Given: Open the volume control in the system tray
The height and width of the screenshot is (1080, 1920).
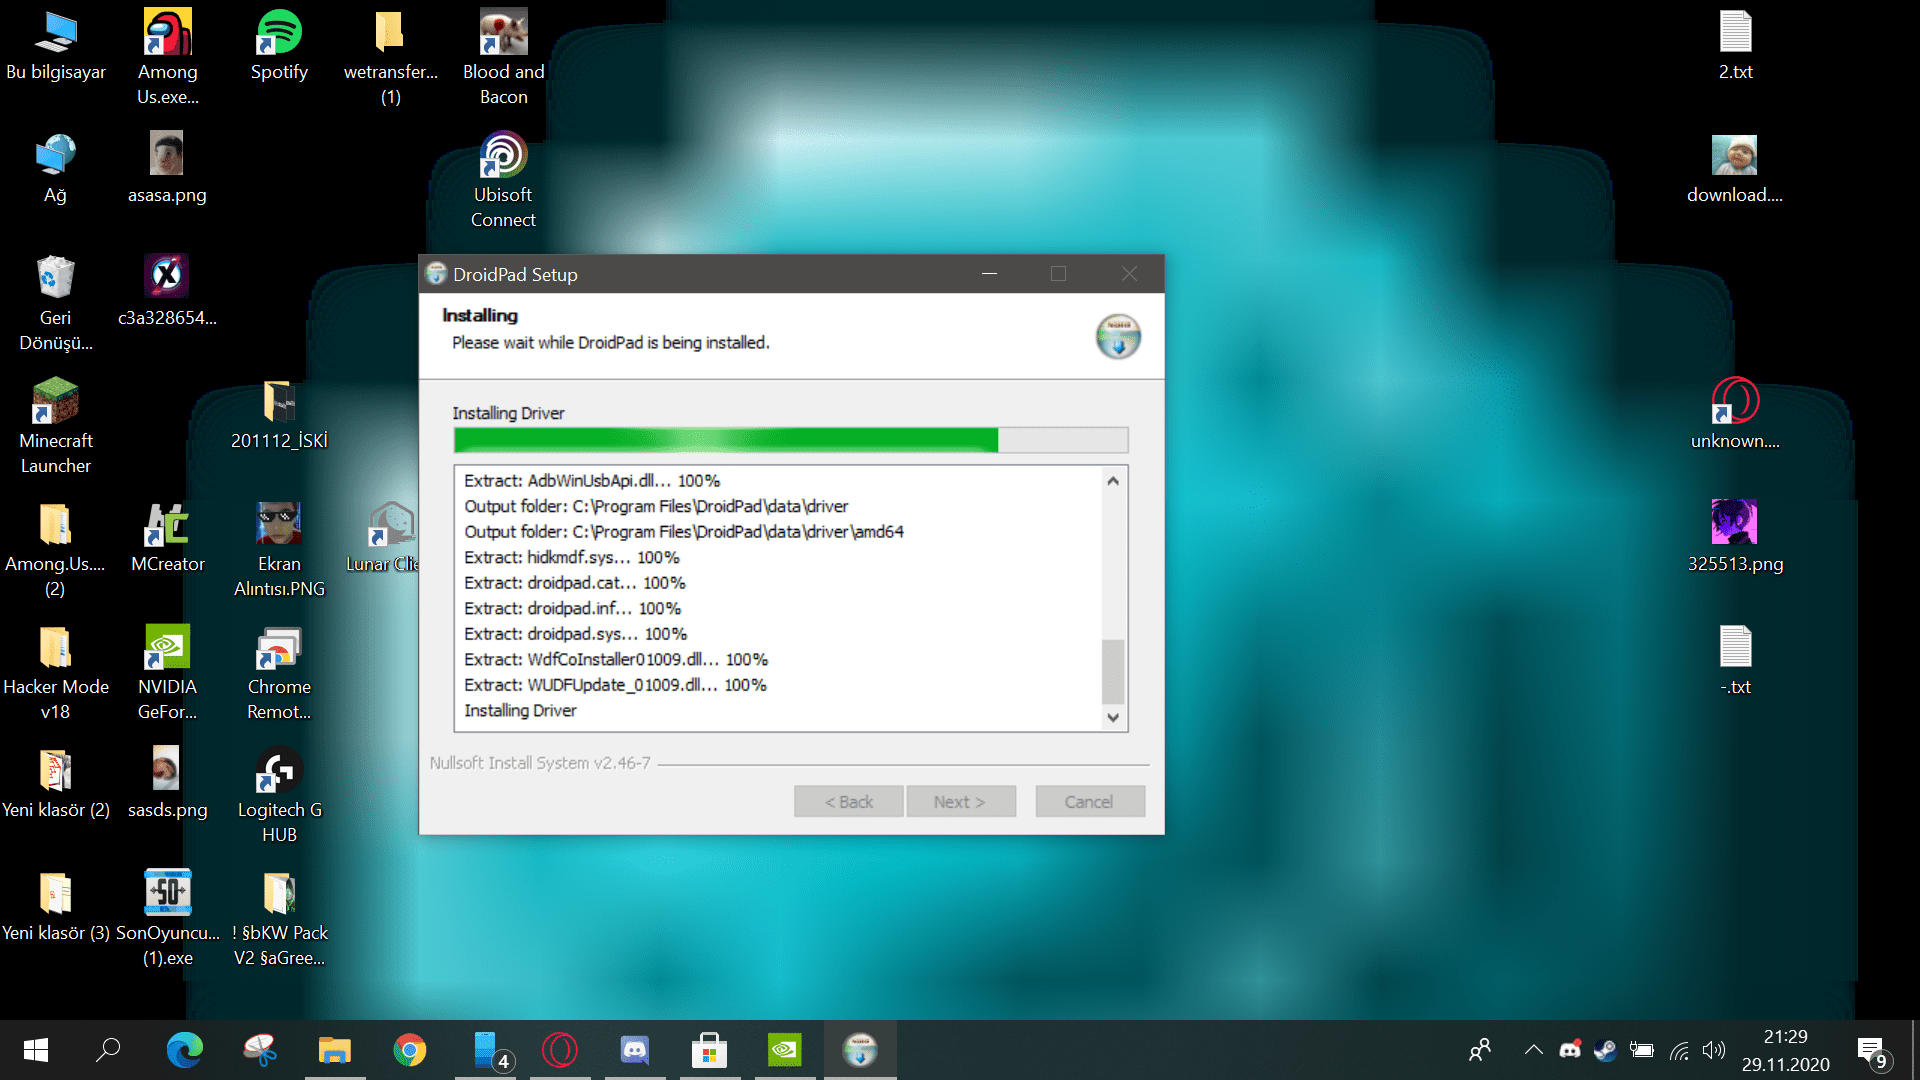Looking at the screenshot, I should tap(1714, 1050).
